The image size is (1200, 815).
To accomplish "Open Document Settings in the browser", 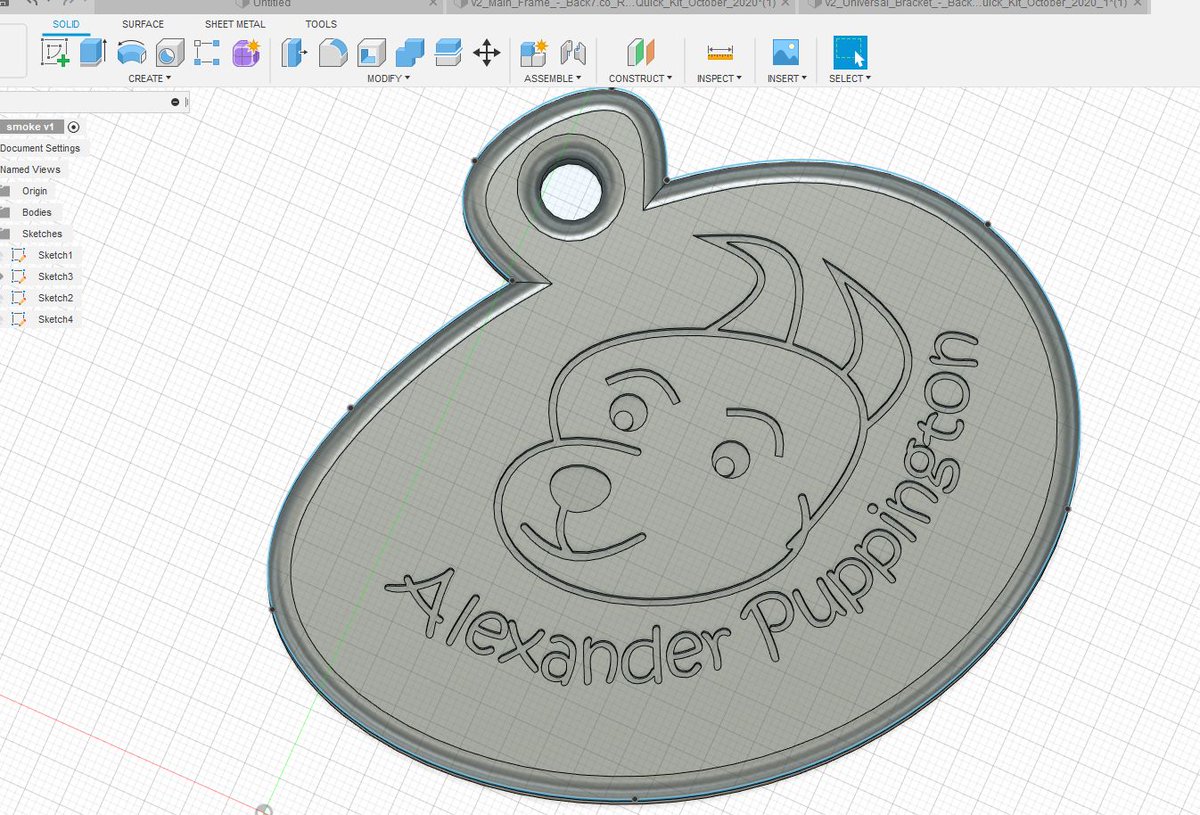I will 40,148.
